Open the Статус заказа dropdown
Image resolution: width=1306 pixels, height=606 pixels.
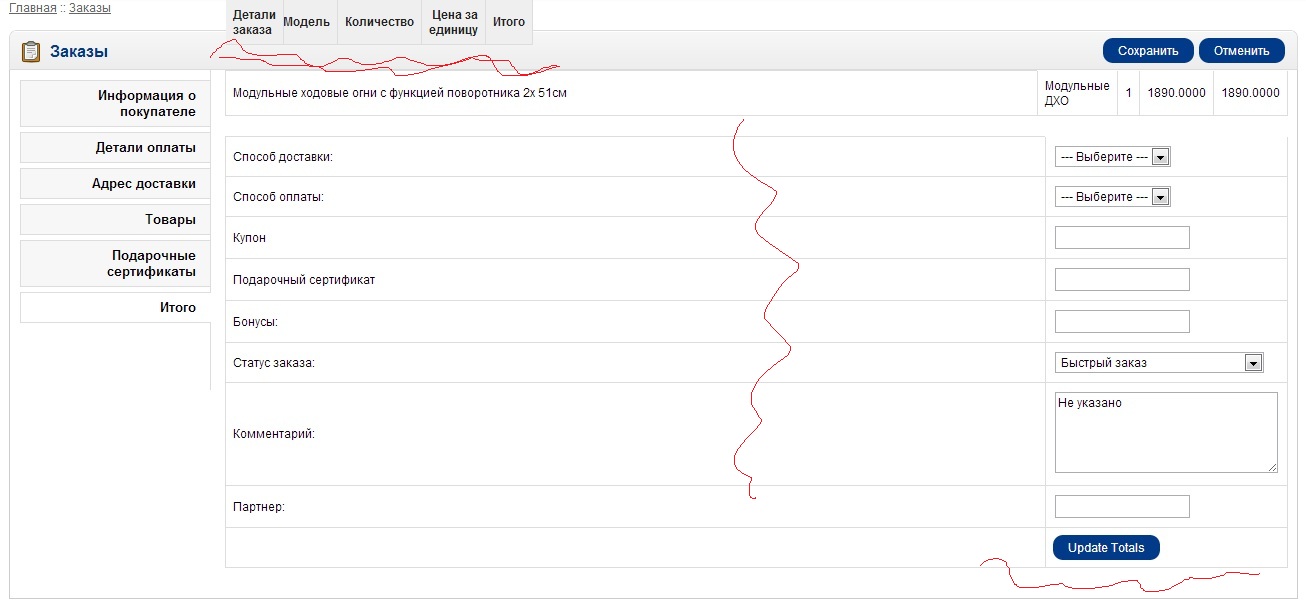point(1159,363)
